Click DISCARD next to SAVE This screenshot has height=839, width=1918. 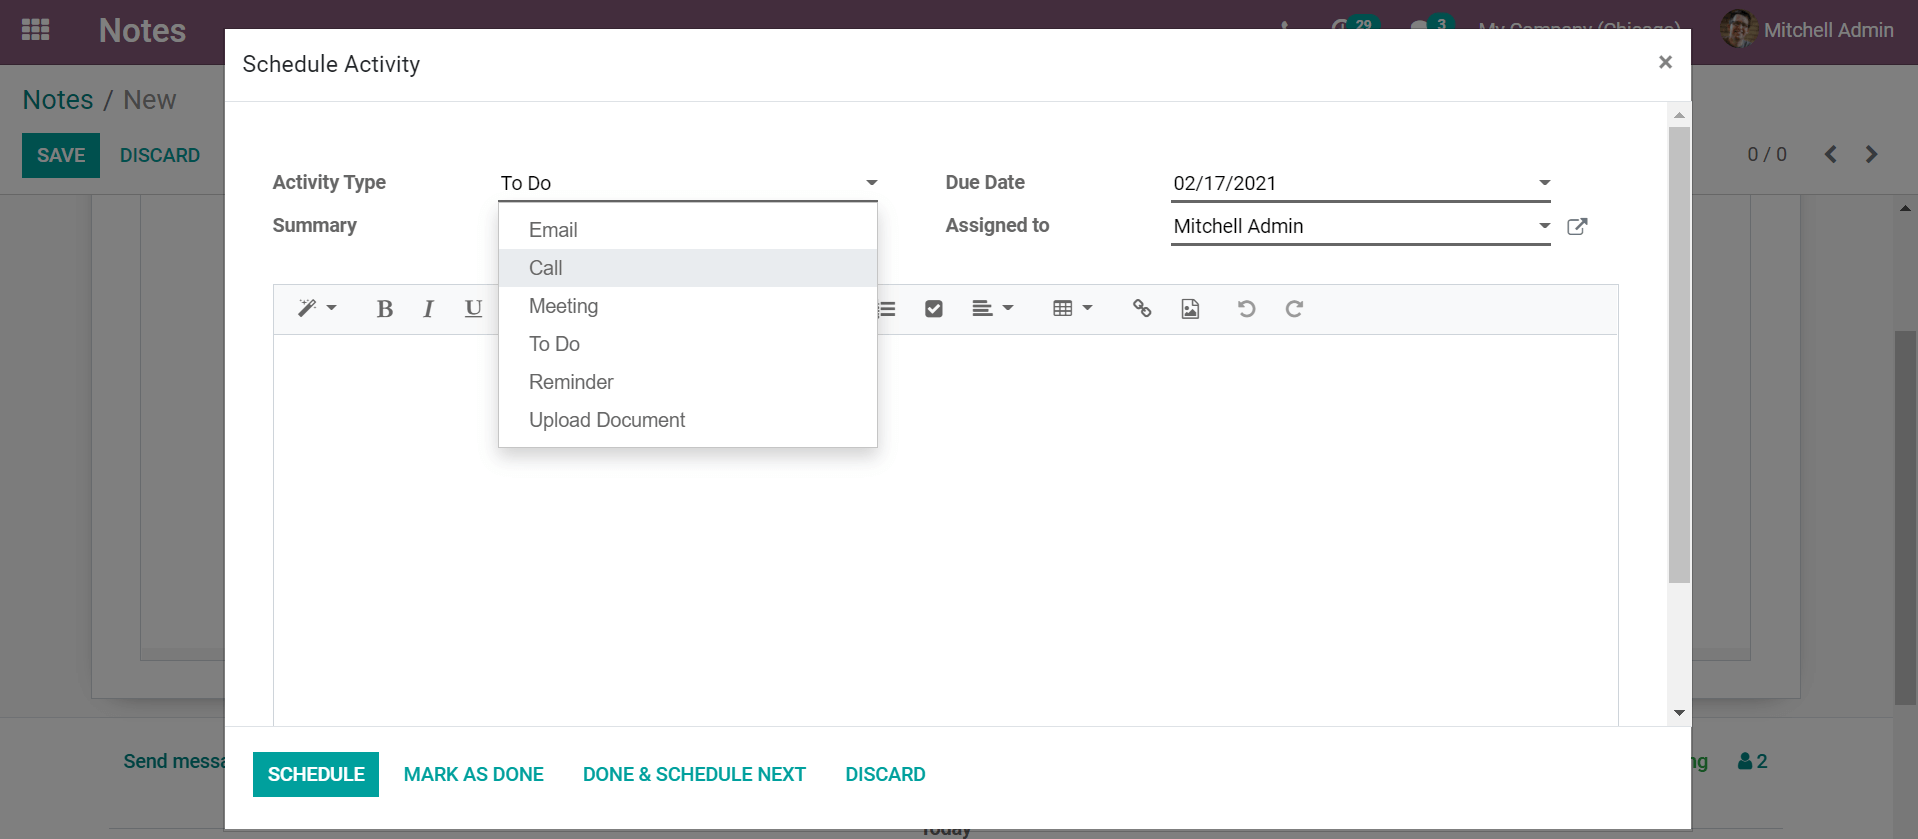[x=160, y=155]
